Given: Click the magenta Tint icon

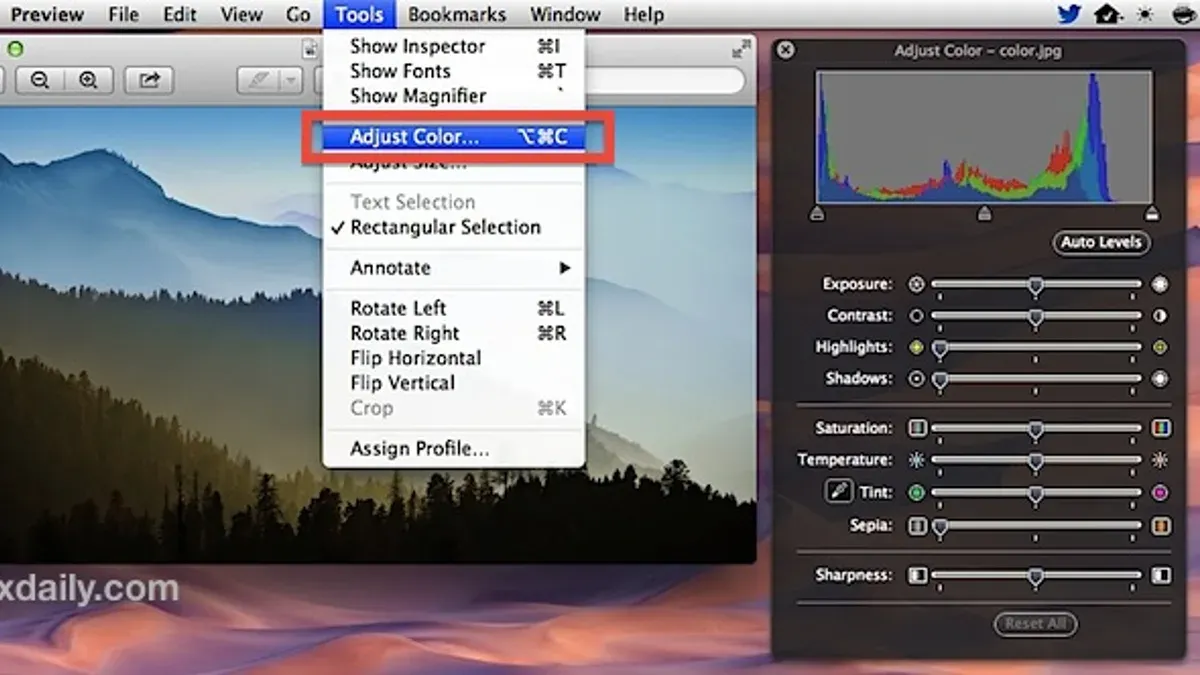Looking at the screenshot, I should pyautogui.click(x=1159, y=492).
